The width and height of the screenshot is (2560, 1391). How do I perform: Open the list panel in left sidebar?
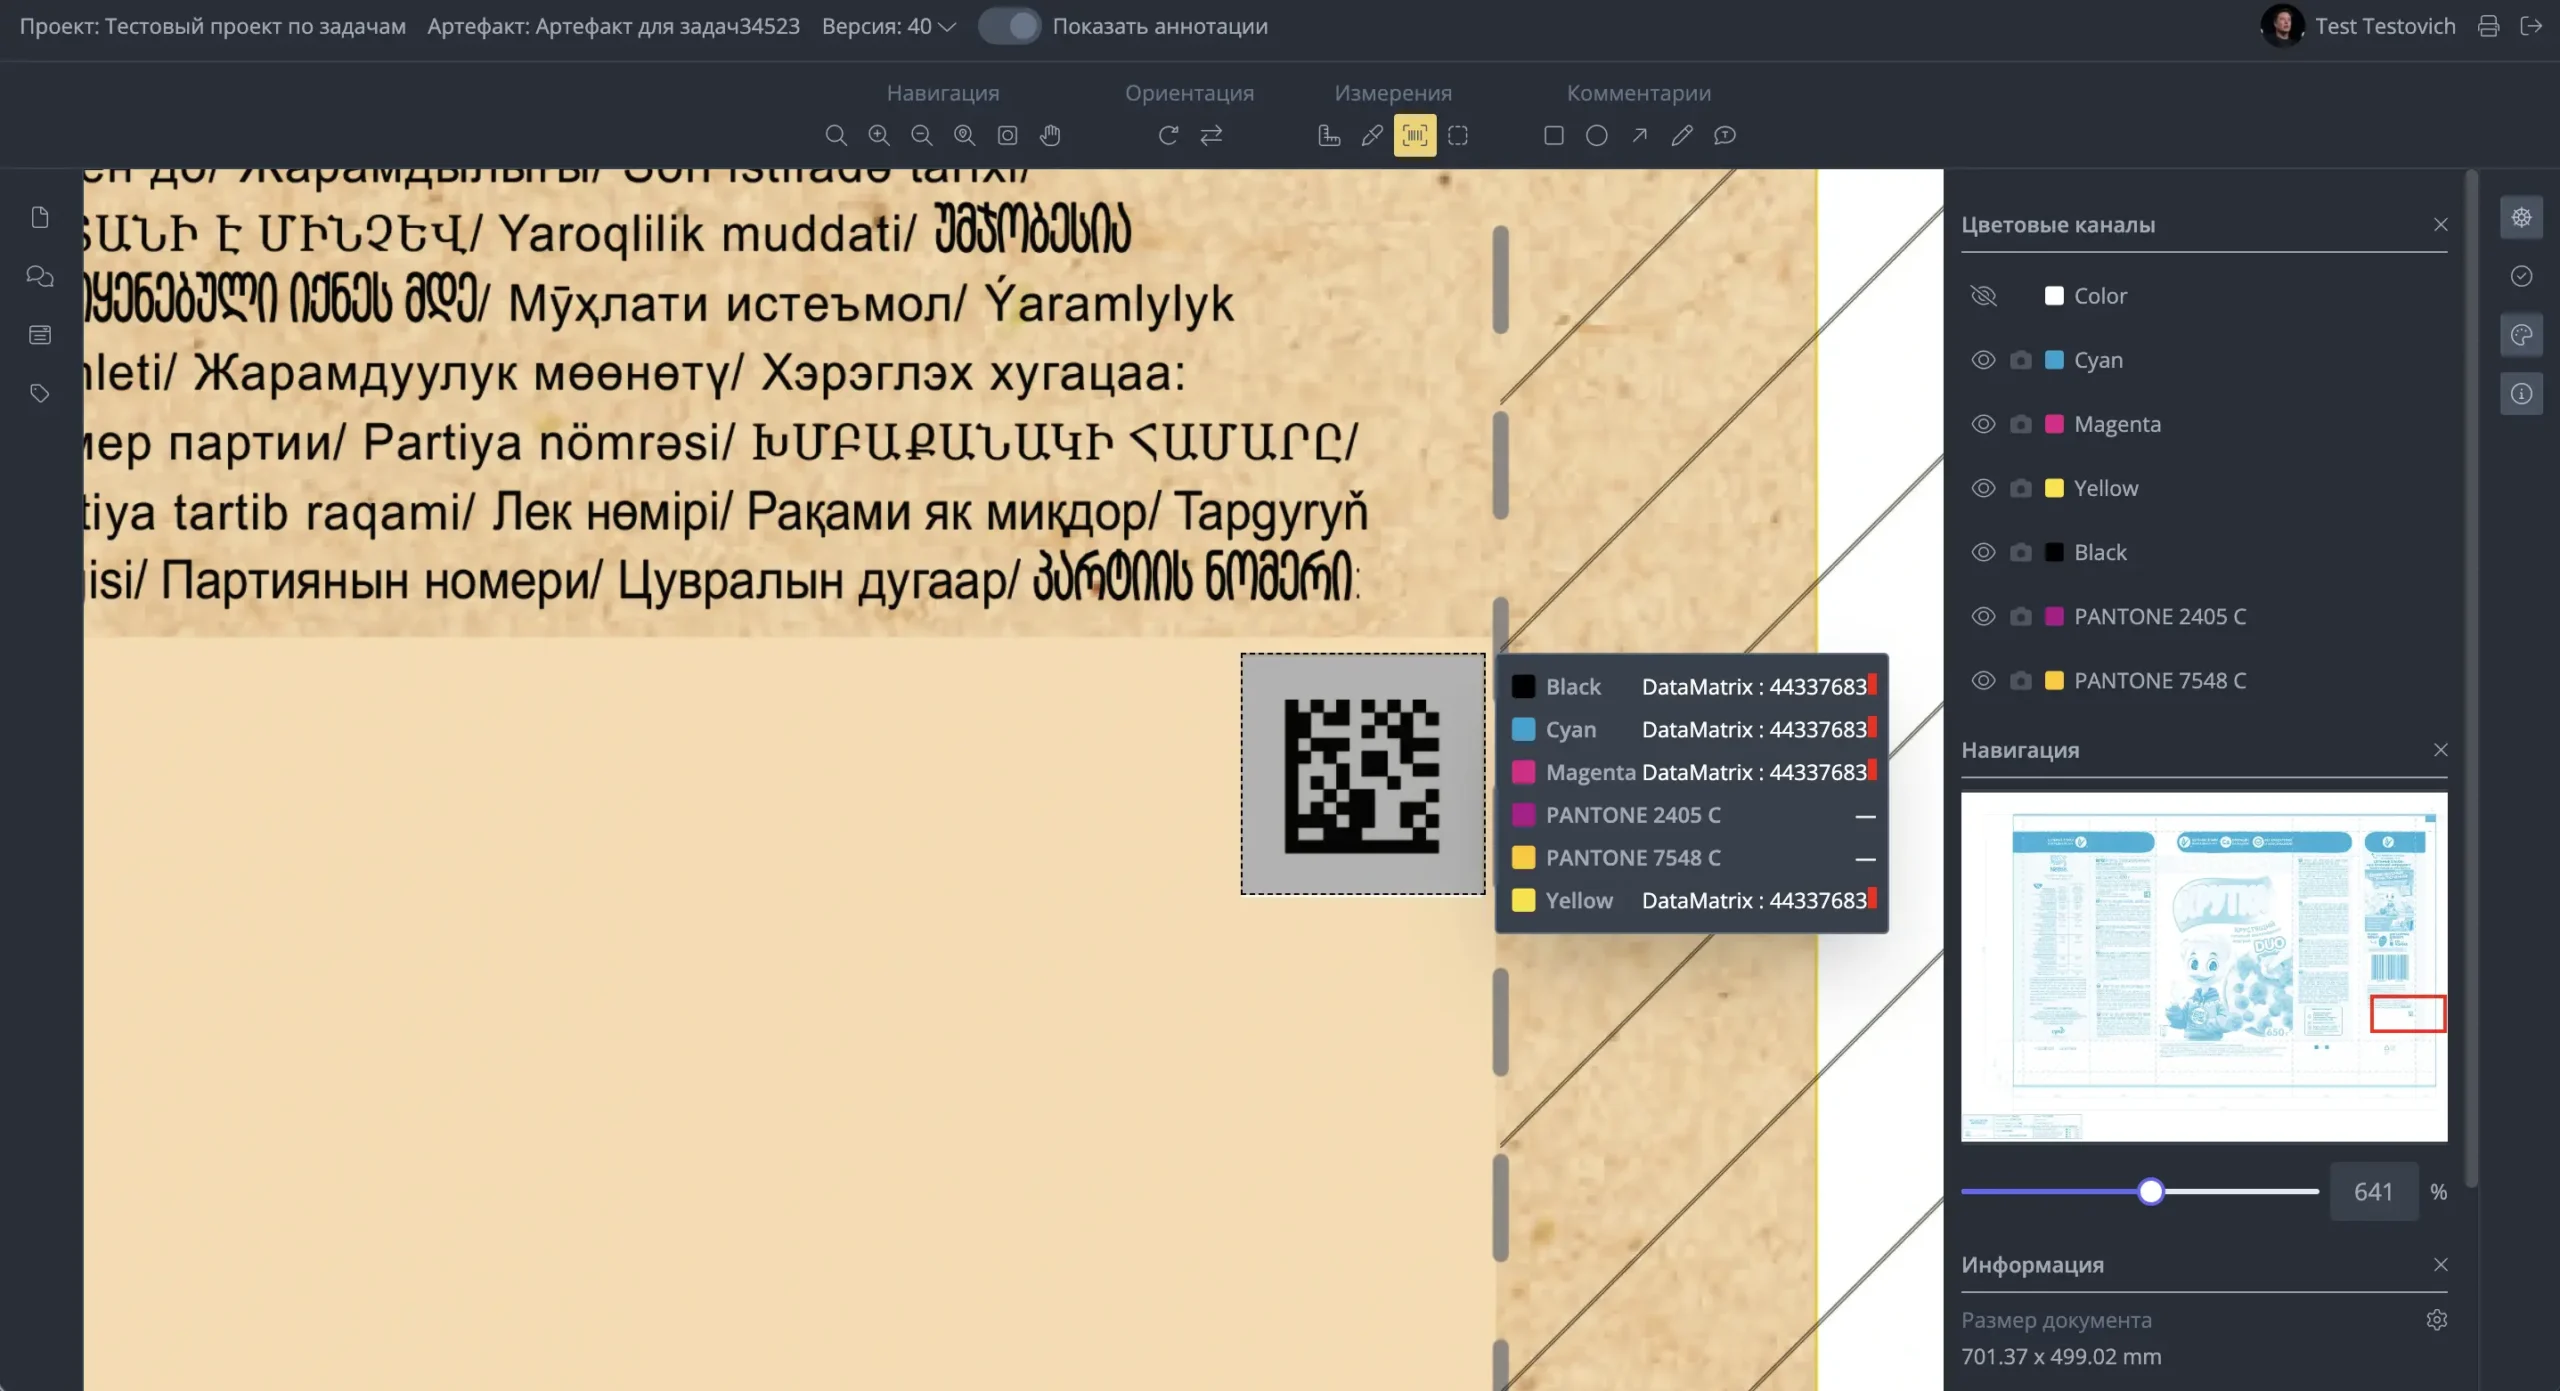[40, 335]
